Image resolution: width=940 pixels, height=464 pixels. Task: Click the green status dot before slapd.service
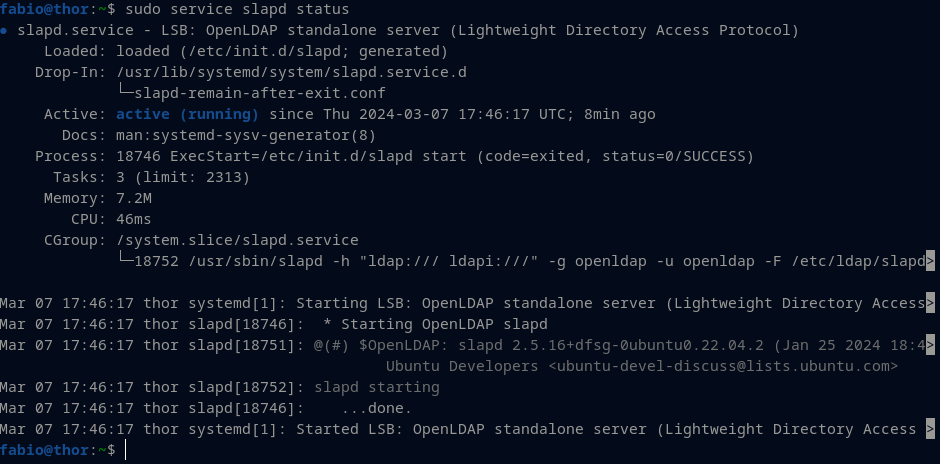click(x=5, y=31)
